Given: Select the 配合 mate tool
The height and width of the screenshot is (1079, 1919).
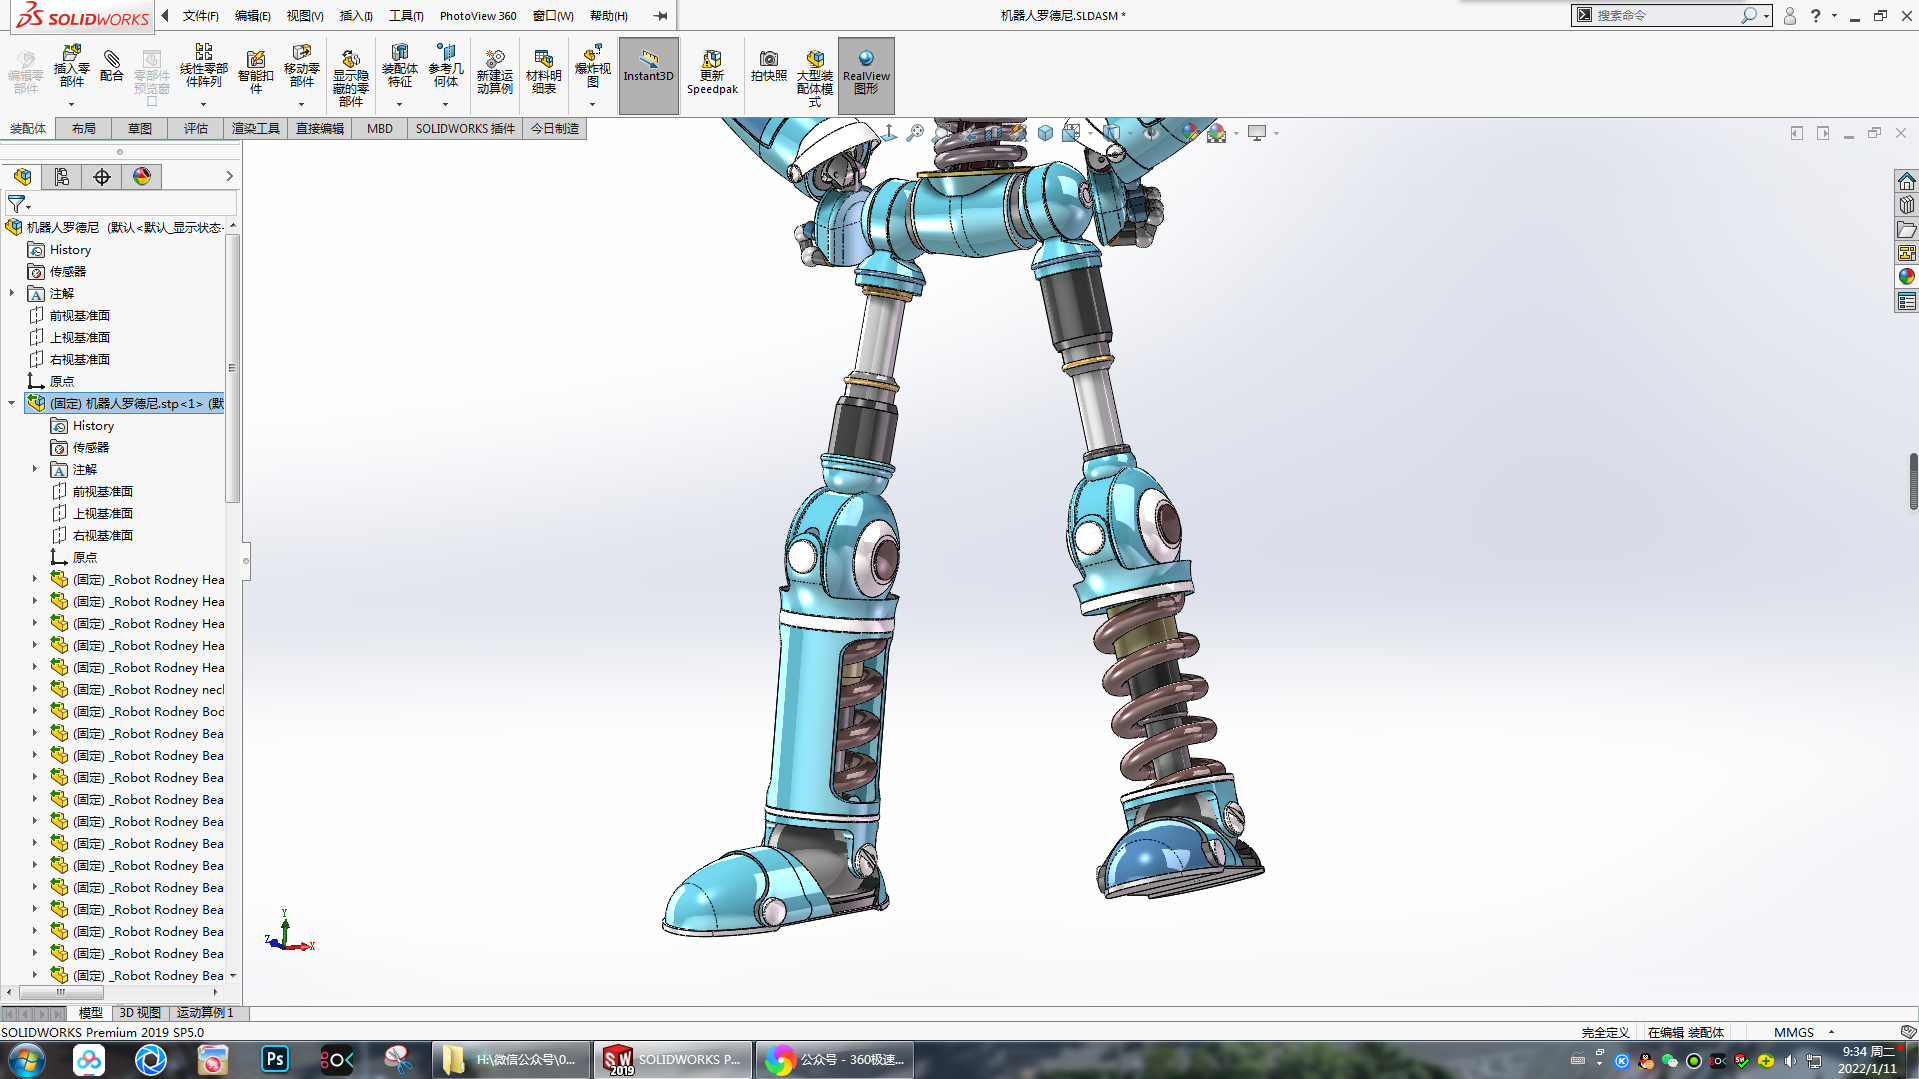Looking at the screenshot, I should tap(112, 66).
